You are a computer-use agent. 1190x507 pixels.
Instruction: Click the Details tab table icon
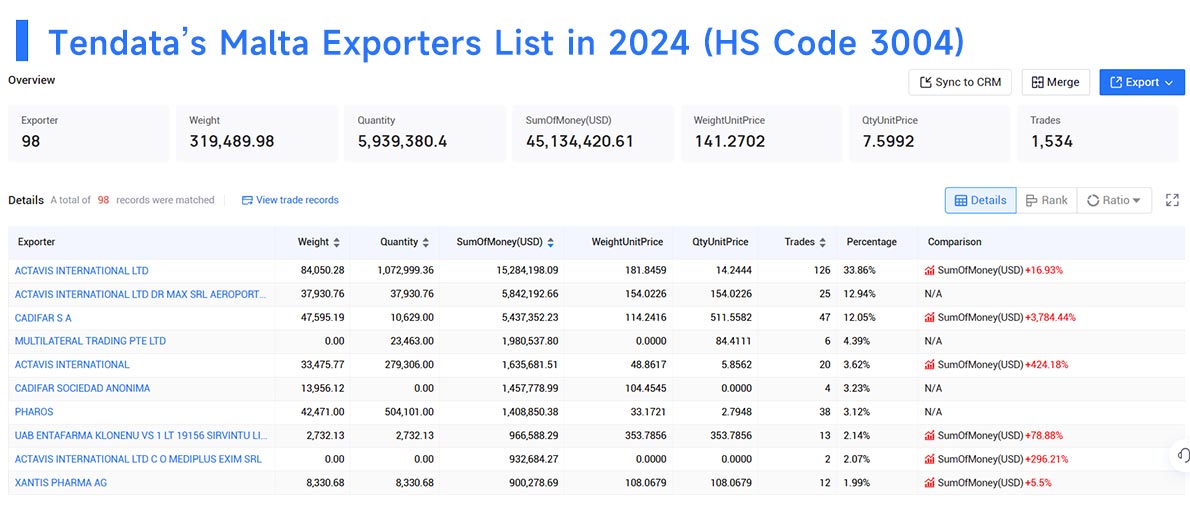[961, 200]
